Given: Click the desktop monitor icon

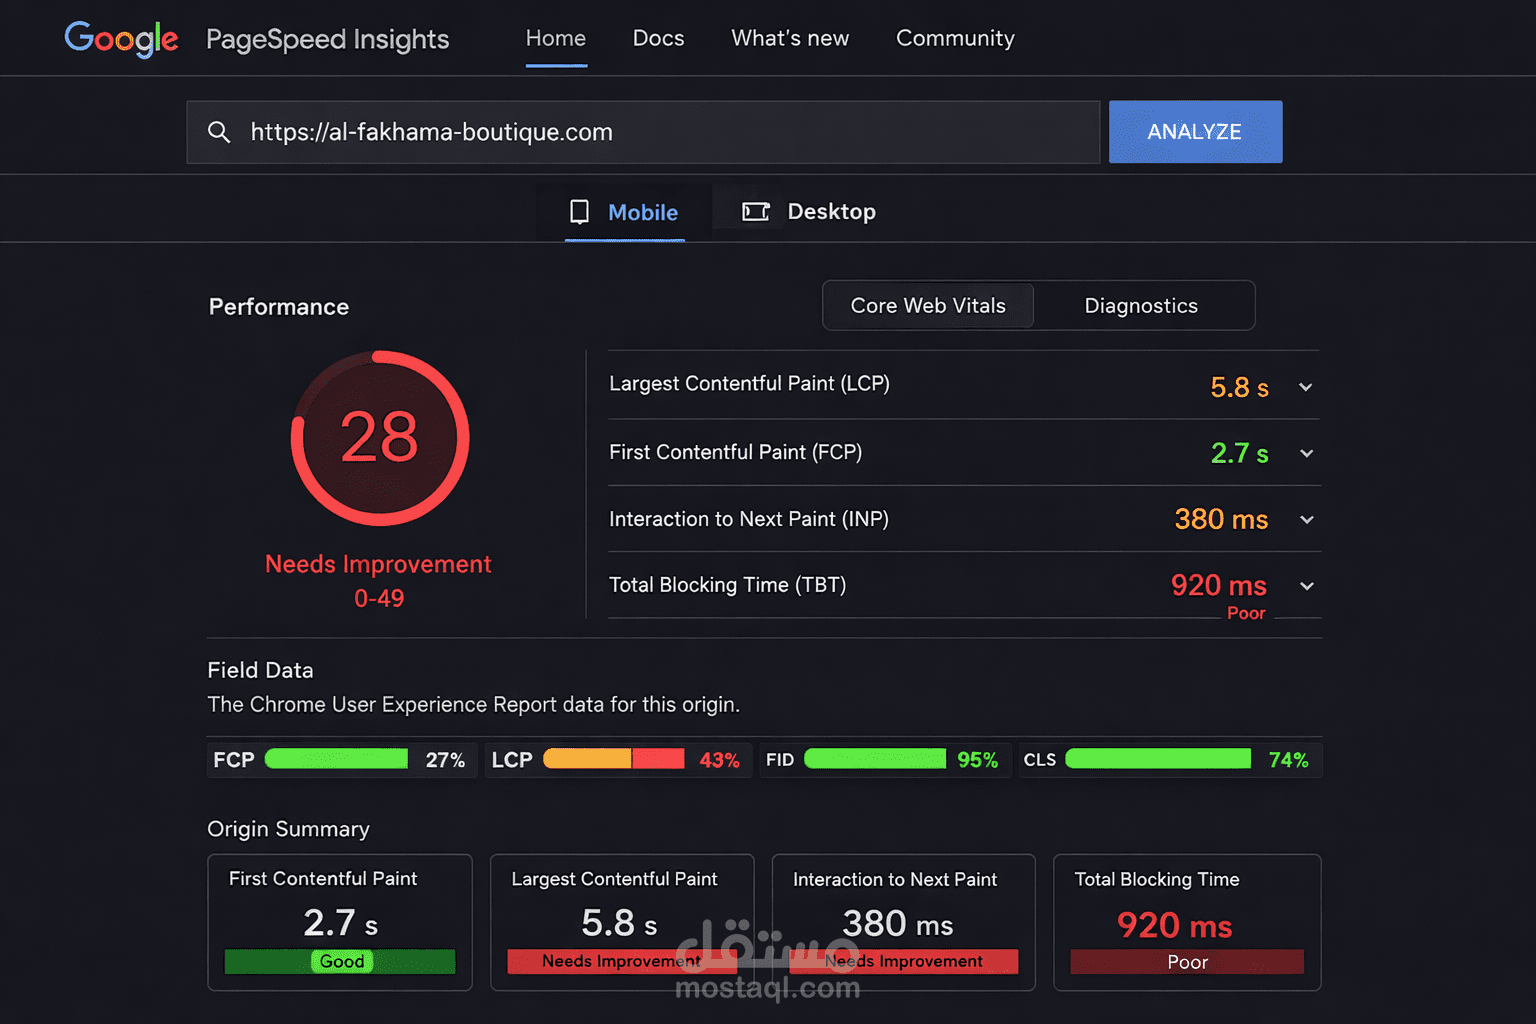Looking at the screenshot, I should (756, 212).
